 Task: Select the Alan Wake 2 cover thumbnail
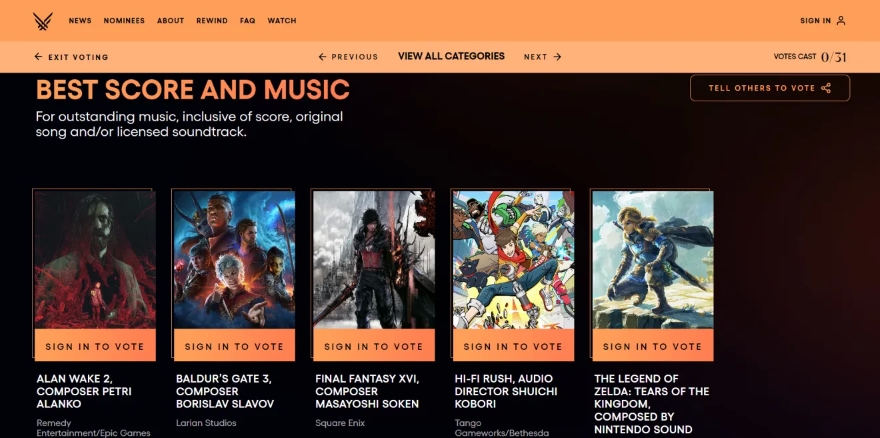pyautogui.click(x=95, y=259)
